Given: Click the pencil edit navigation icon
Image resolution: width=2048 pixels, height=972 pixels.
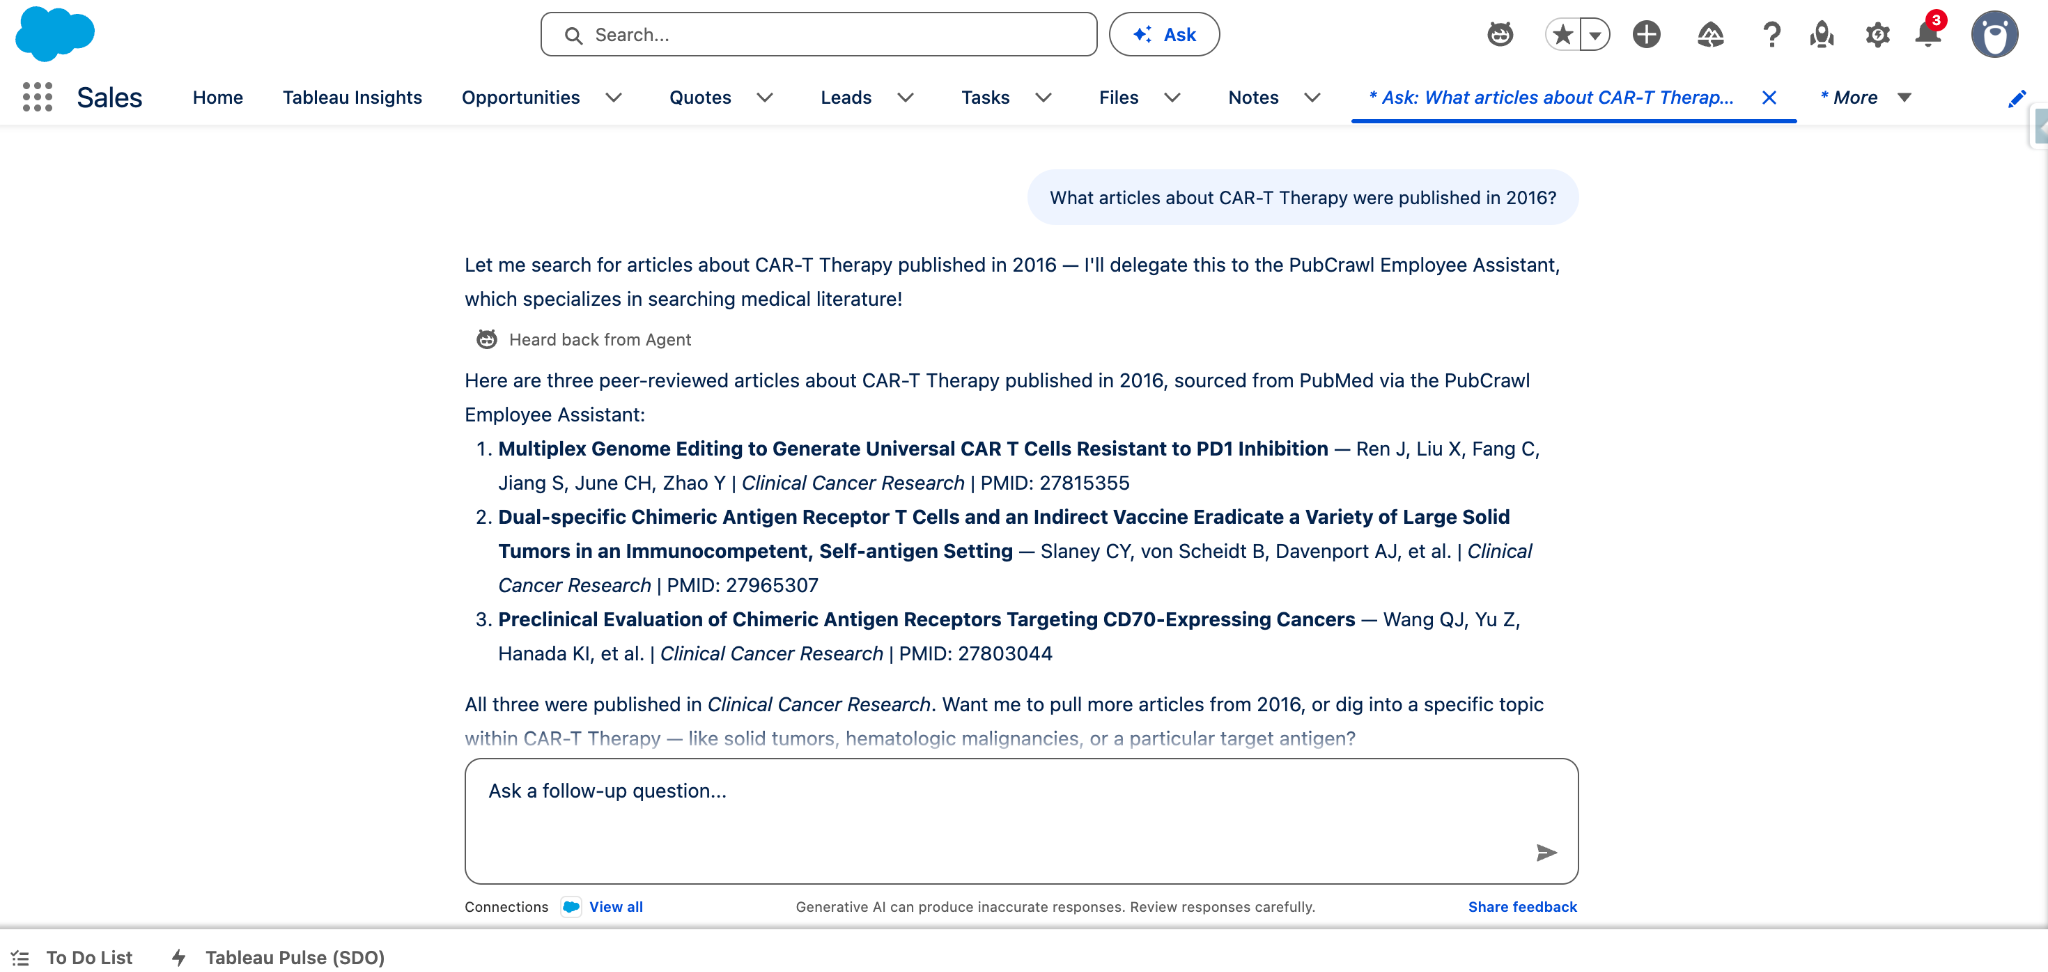Looking at the screenshot, I should point(2017,98).
